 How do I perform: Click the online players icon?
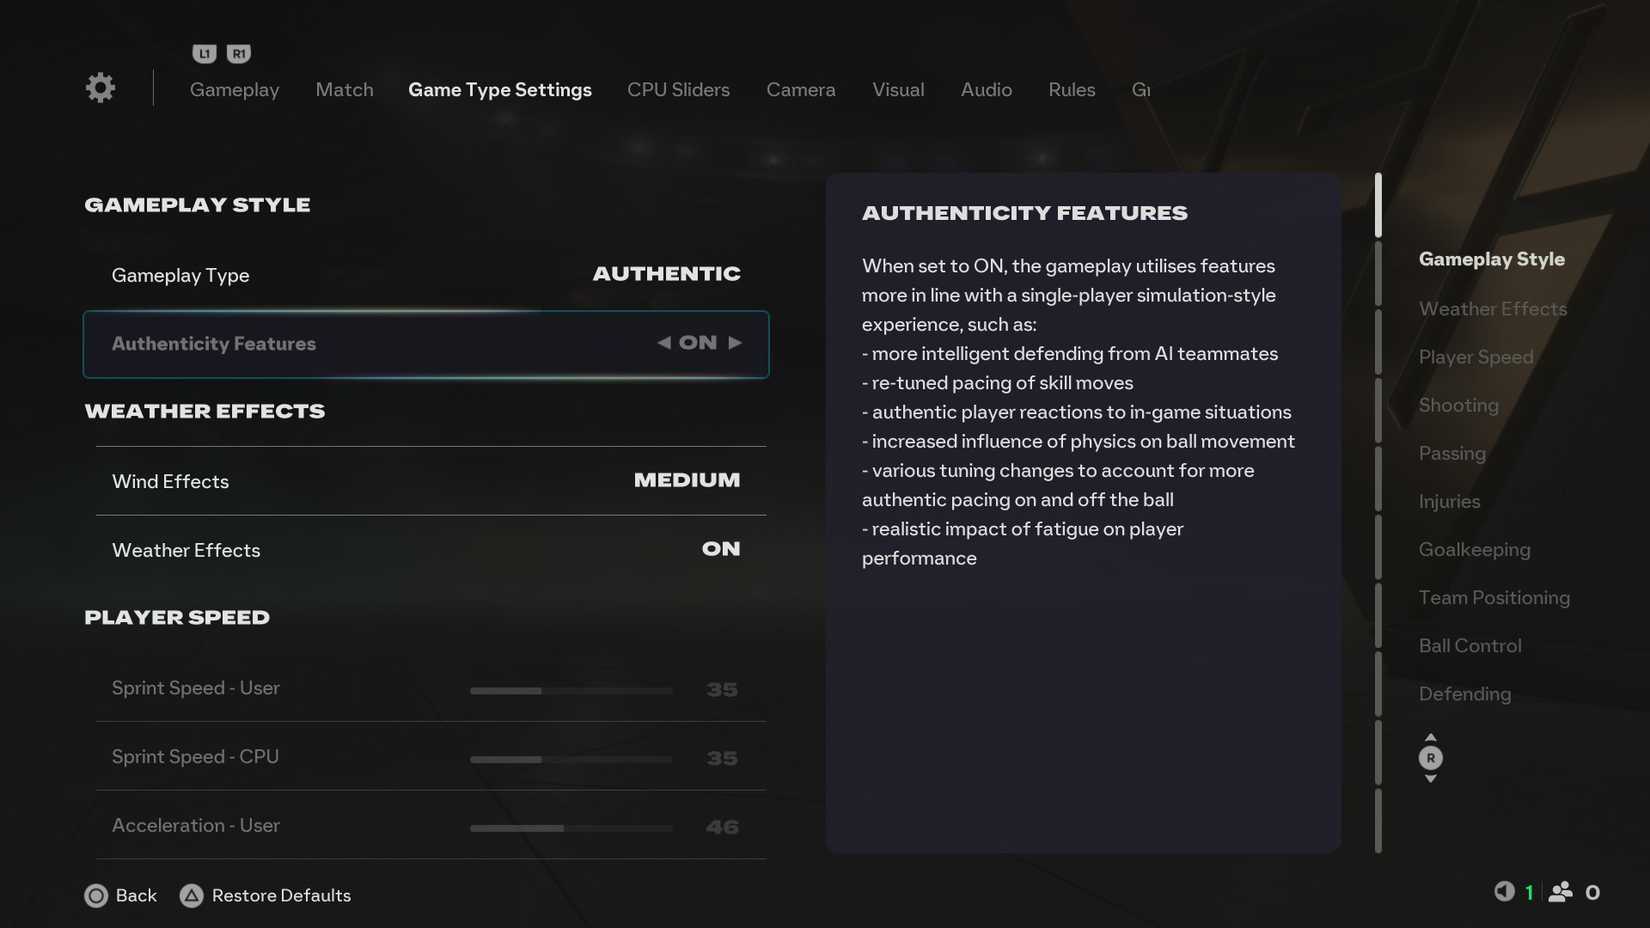1560,891
